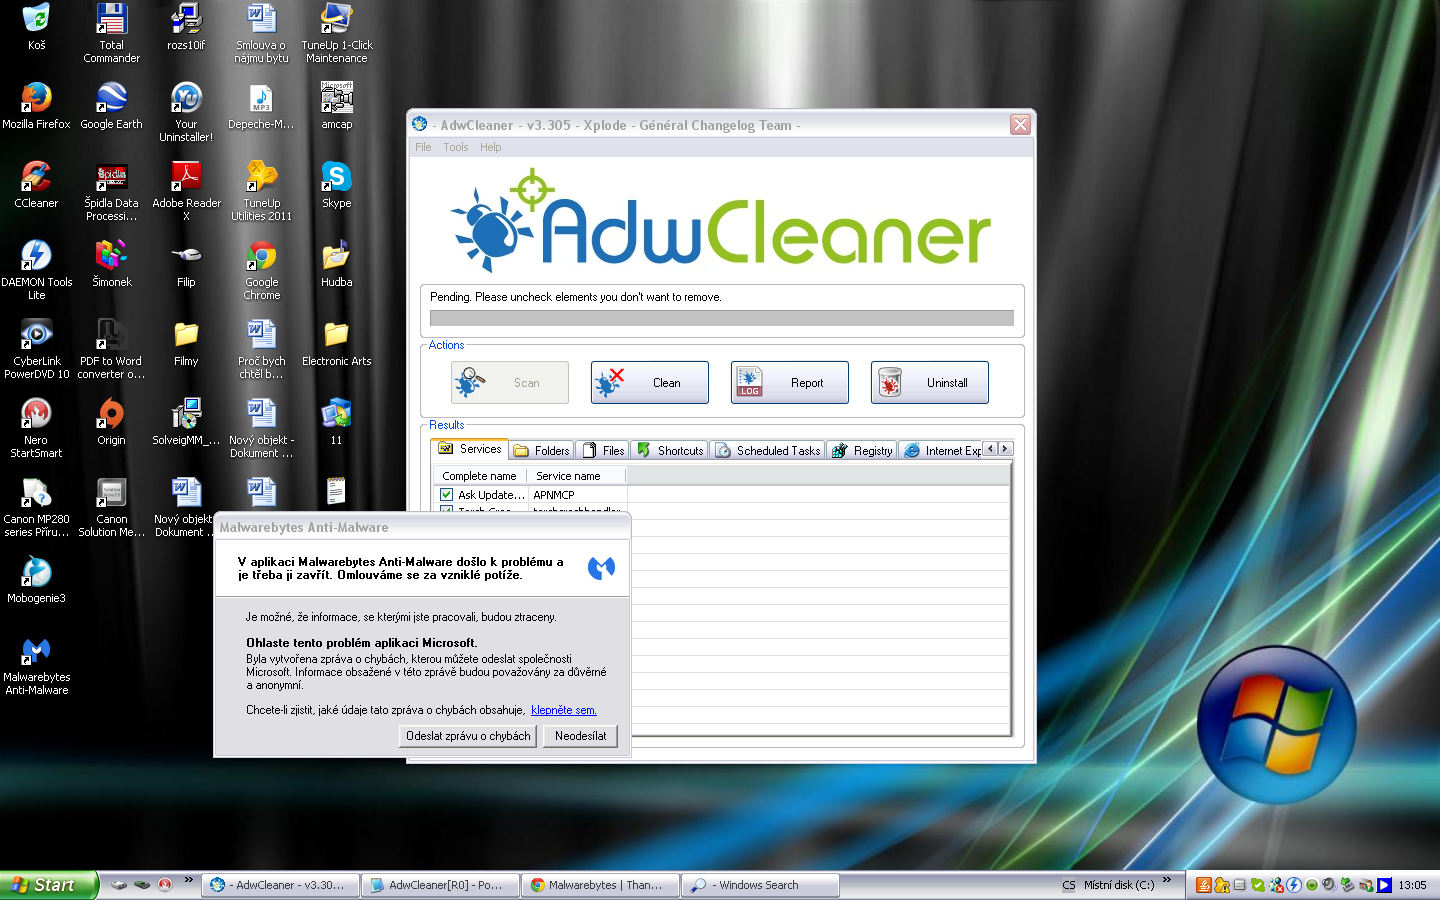The image size is (1440, 900).
Task: Open the Start menu
Action: coord(48,885)
